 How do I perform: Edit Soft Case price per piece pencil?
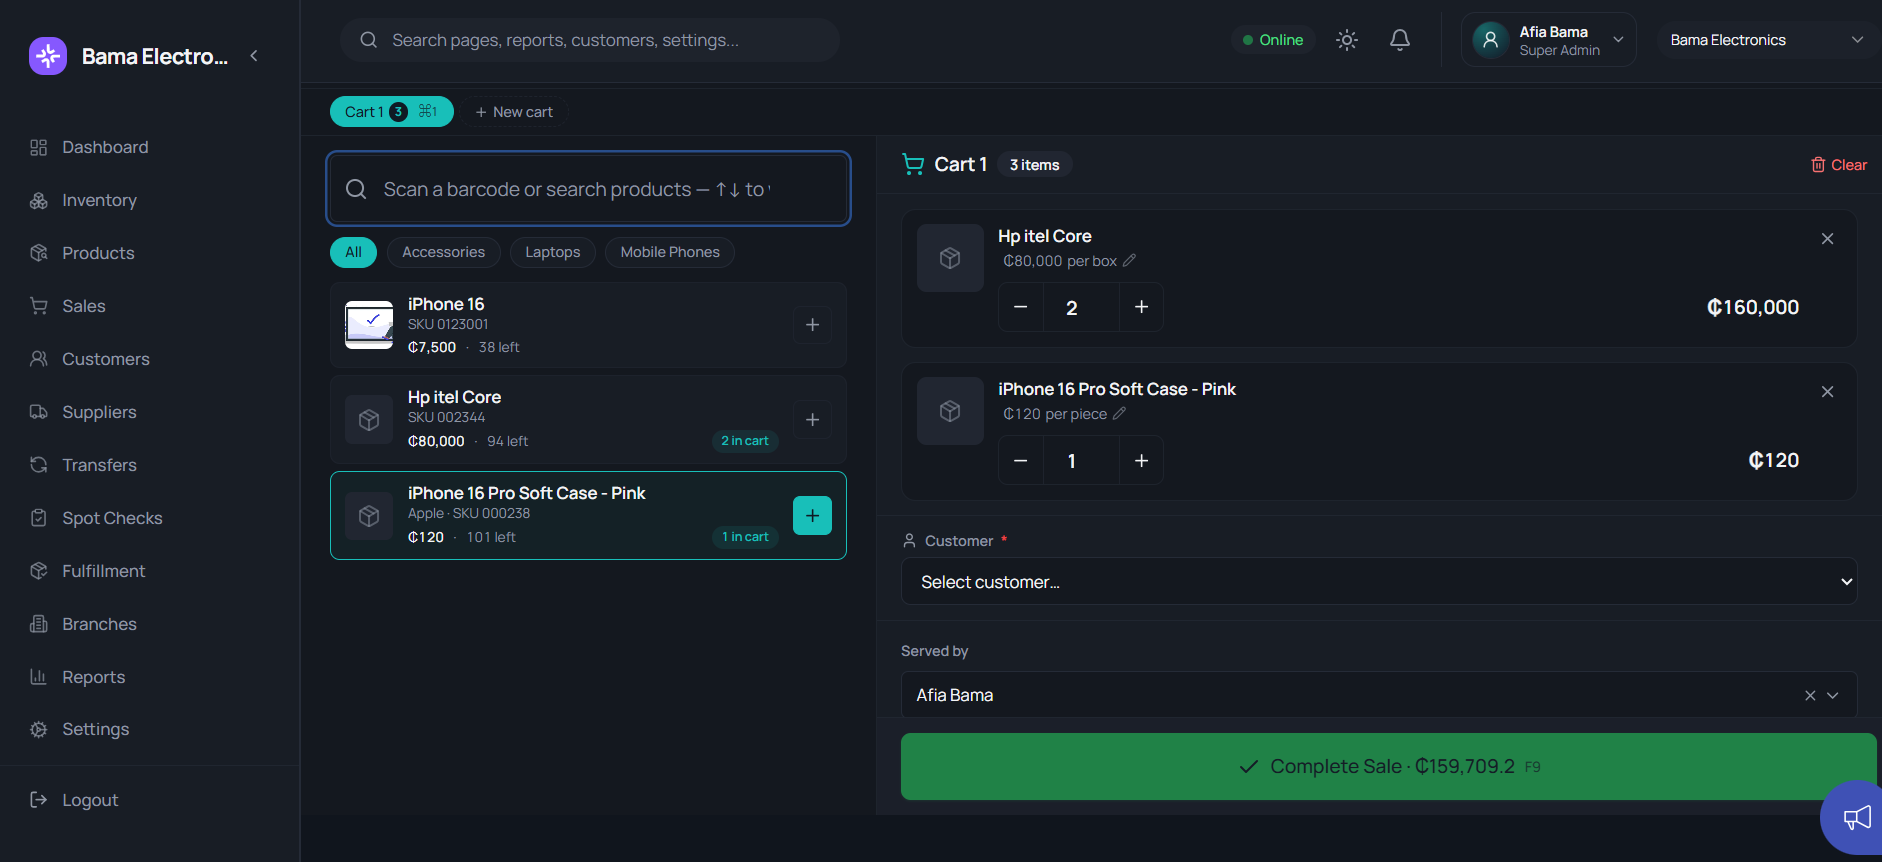click(x=1119, y=414)
